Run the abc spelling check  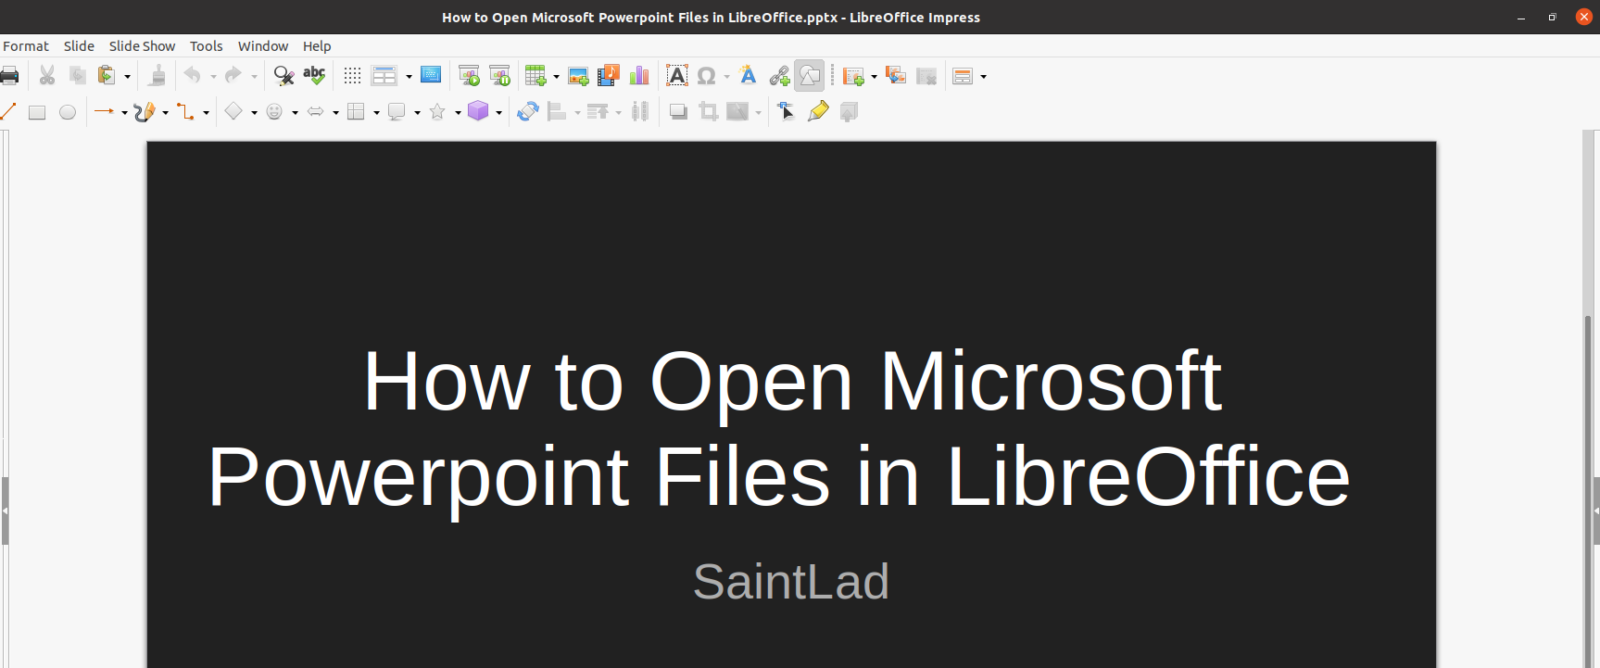point(314,76)
